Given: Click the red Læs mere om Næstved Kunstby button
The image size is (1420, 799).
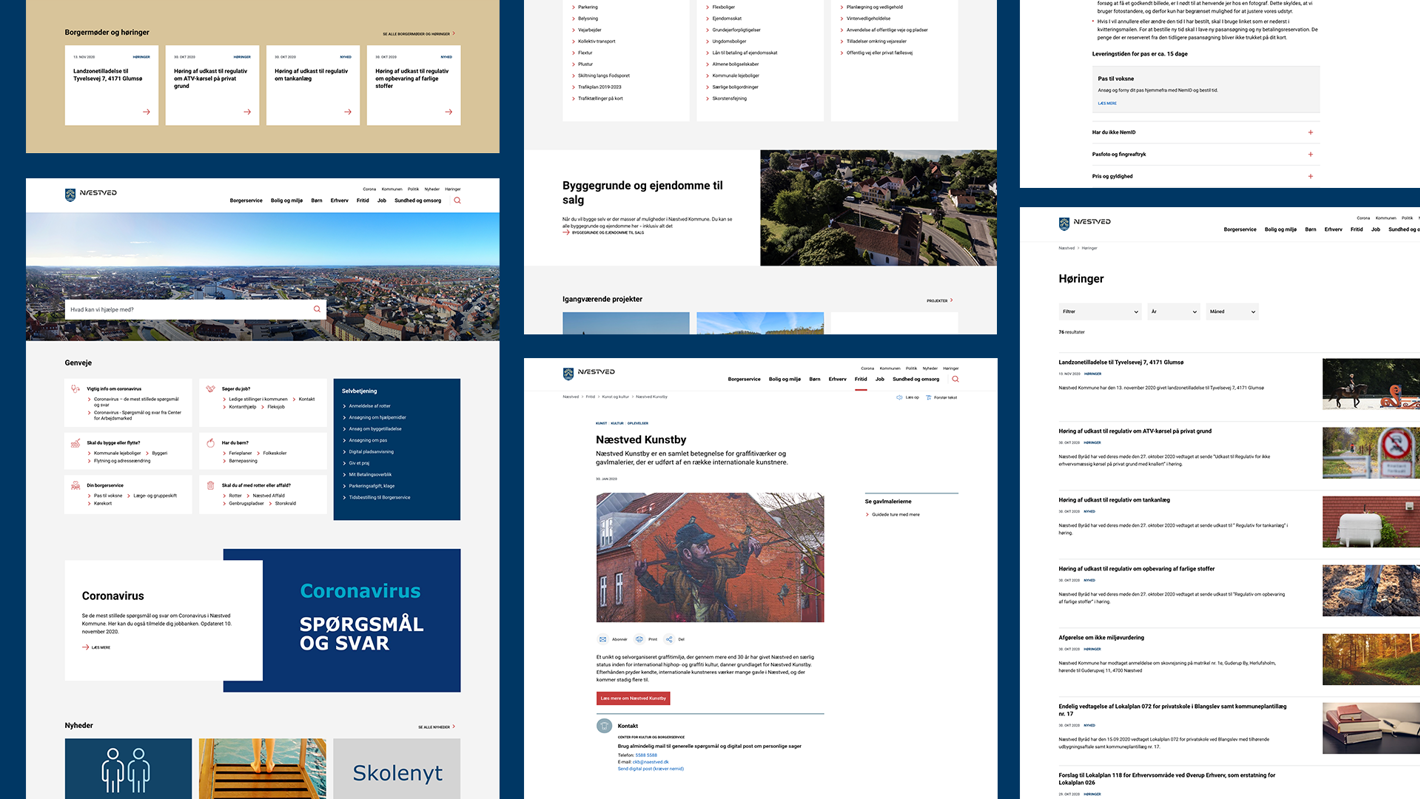Looking at the screenshot, I should [633, 698].
